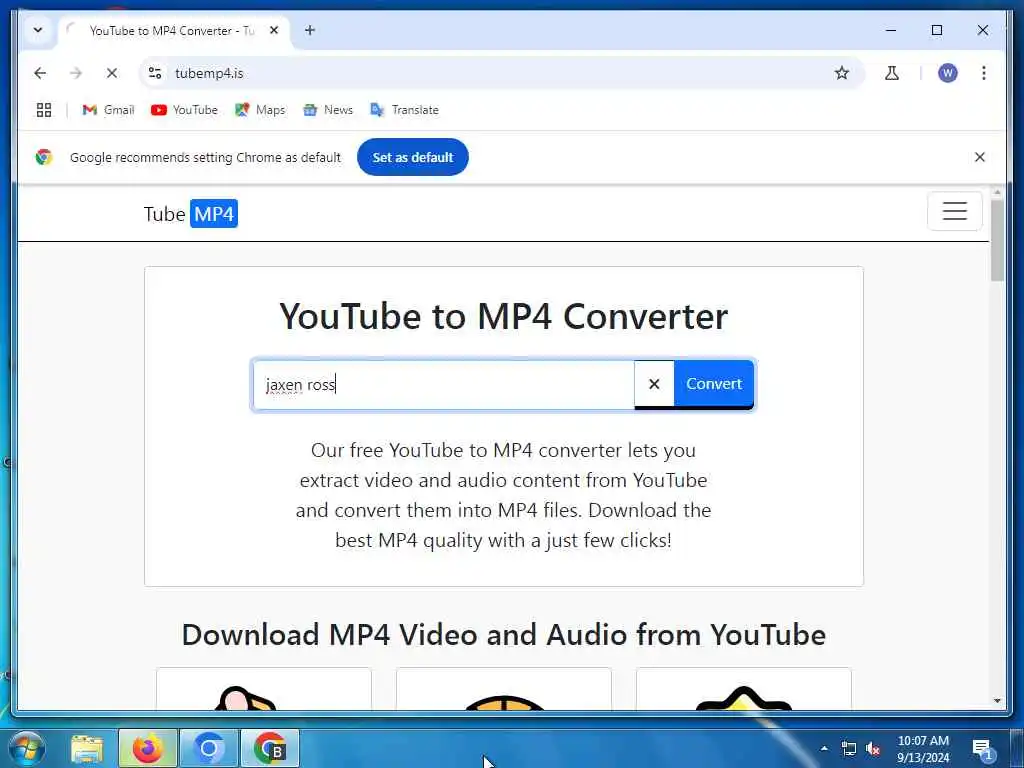
Task: Stop loading the page
Action: (112, 73)
